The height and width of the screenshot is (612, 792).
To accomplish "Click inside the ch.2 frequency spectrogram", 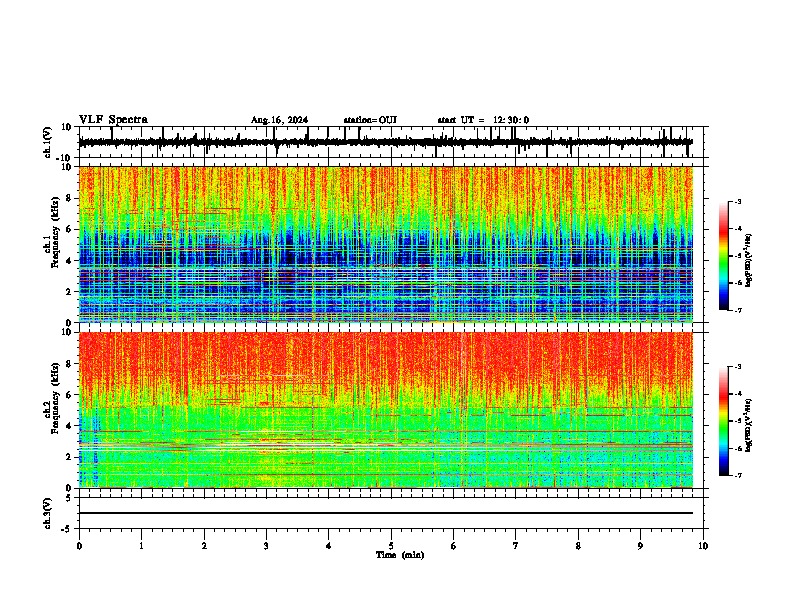I will (x=385, y=410).
